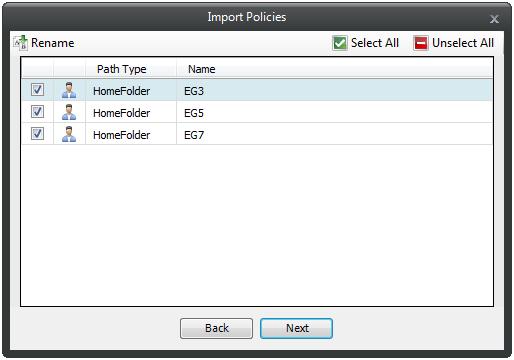This screenshot has width=514, height=360.
Task: Toggle the checkbox for policy EG5
Action: (37, 112)
